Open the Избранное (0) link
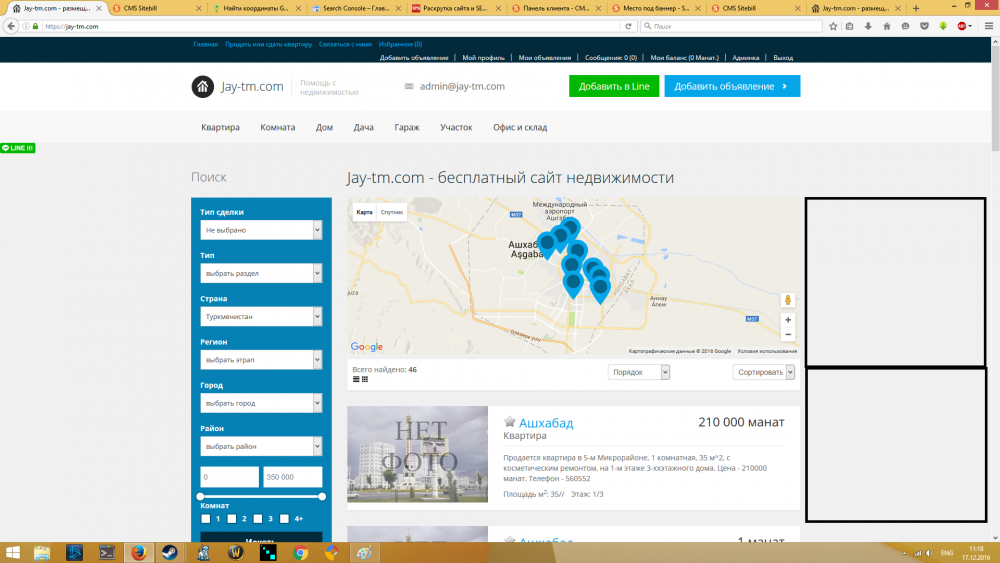The image size is (1000, 563). click(x=401, y=44)
